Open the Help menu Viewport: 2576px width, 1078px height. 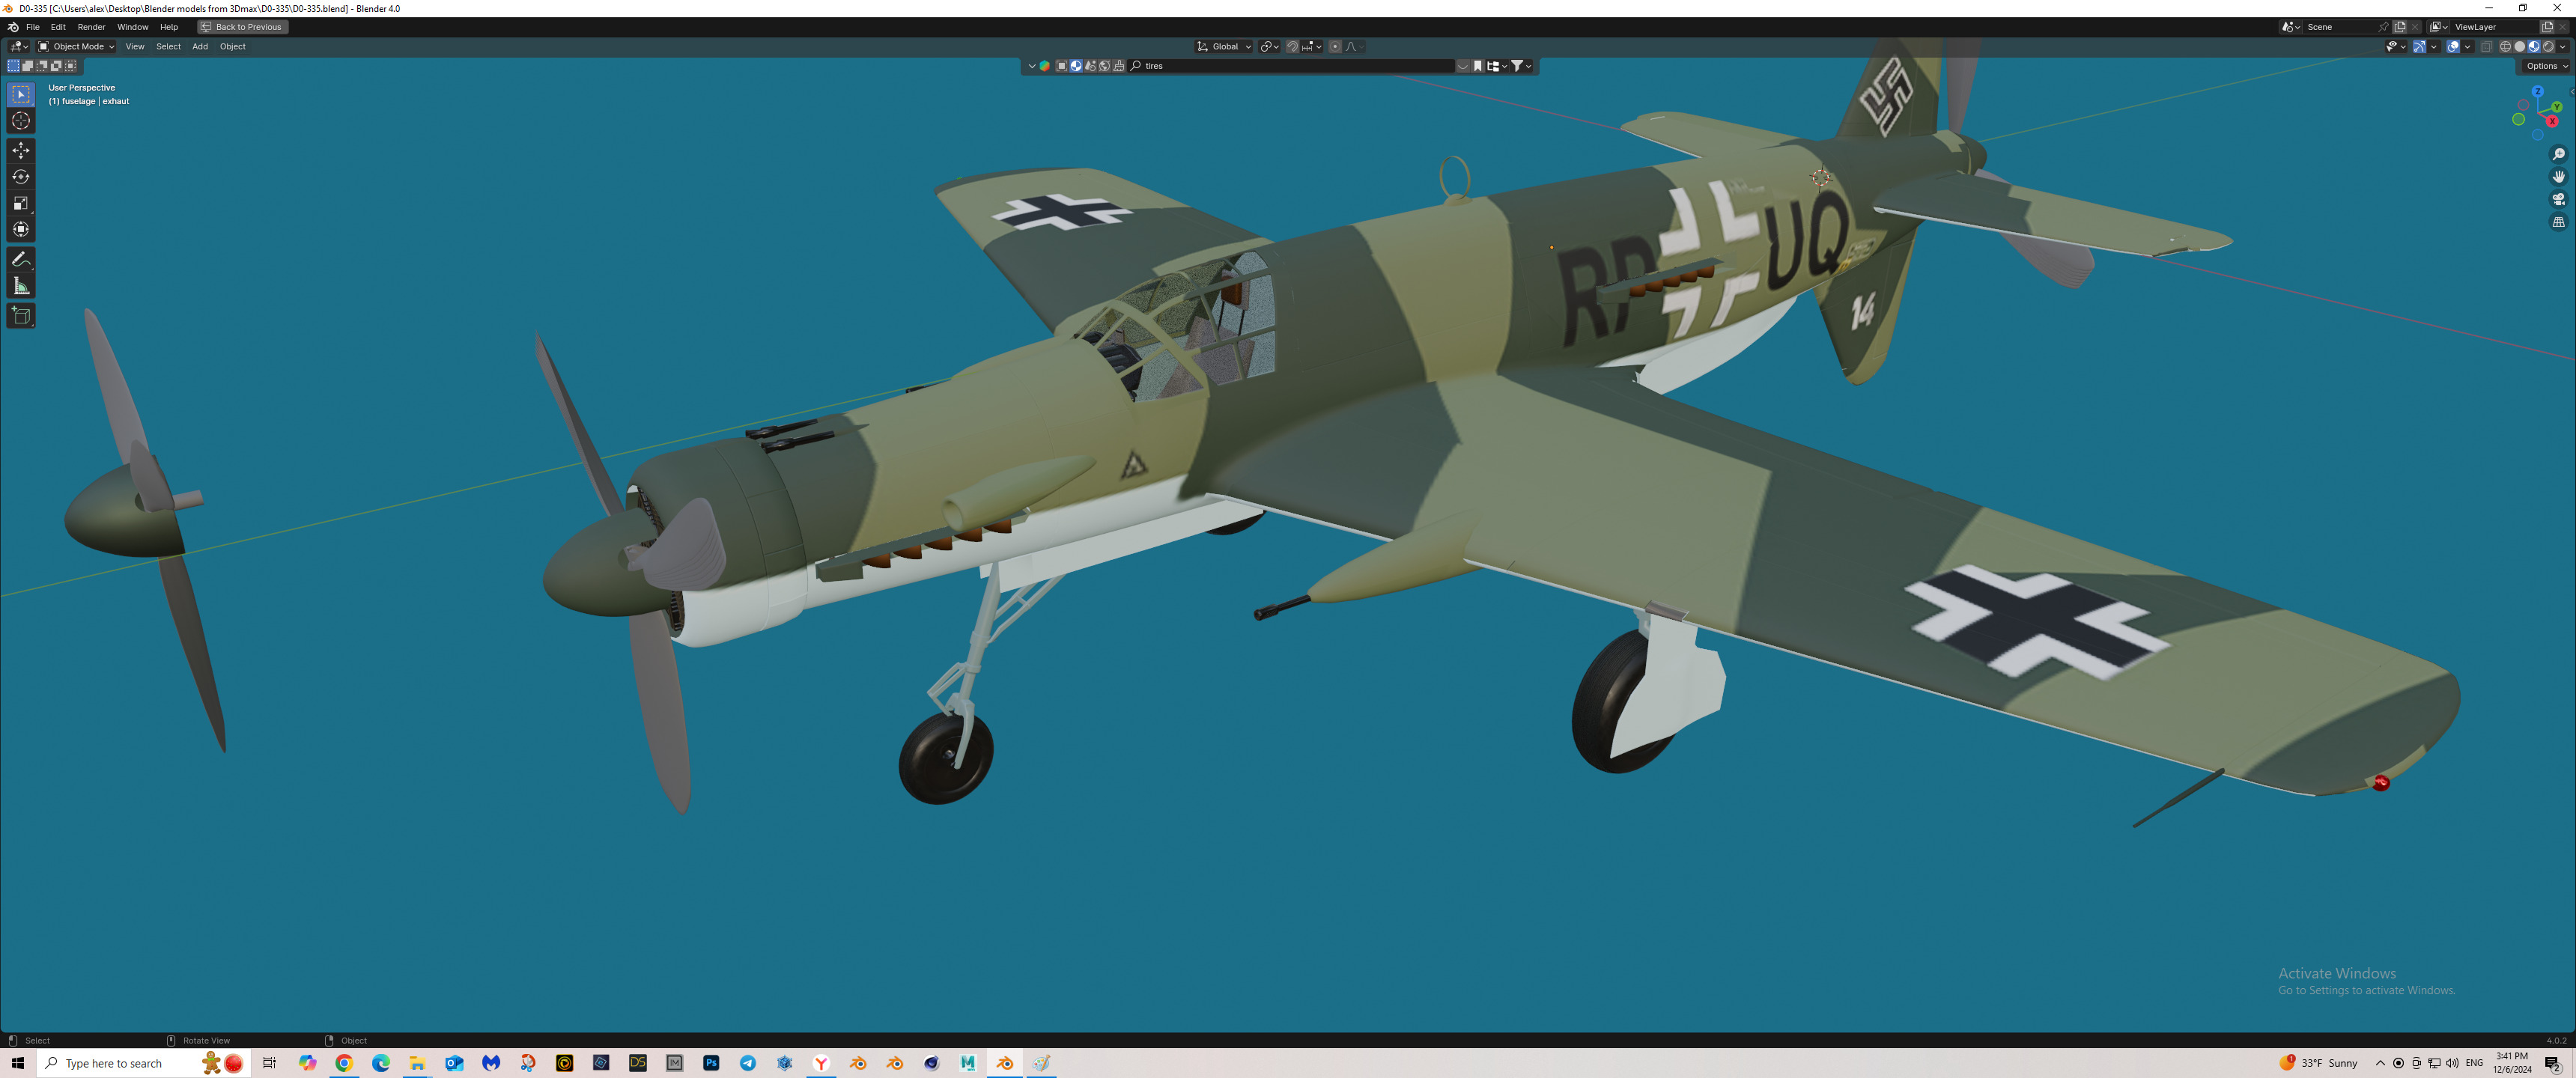coord(169,27)
